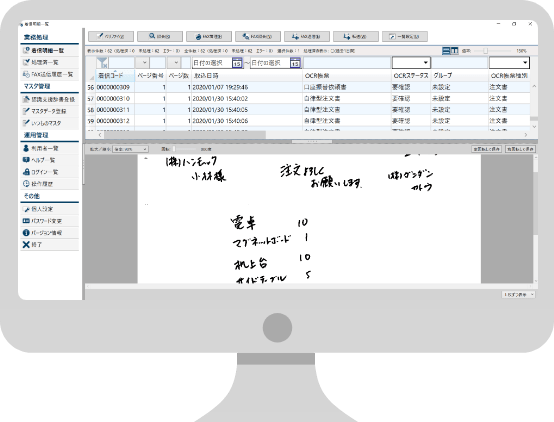Click the table's scroll up arrow
The height and width of the screenshot is (422, 554).
pyautogui.click(x=534, y=86)
